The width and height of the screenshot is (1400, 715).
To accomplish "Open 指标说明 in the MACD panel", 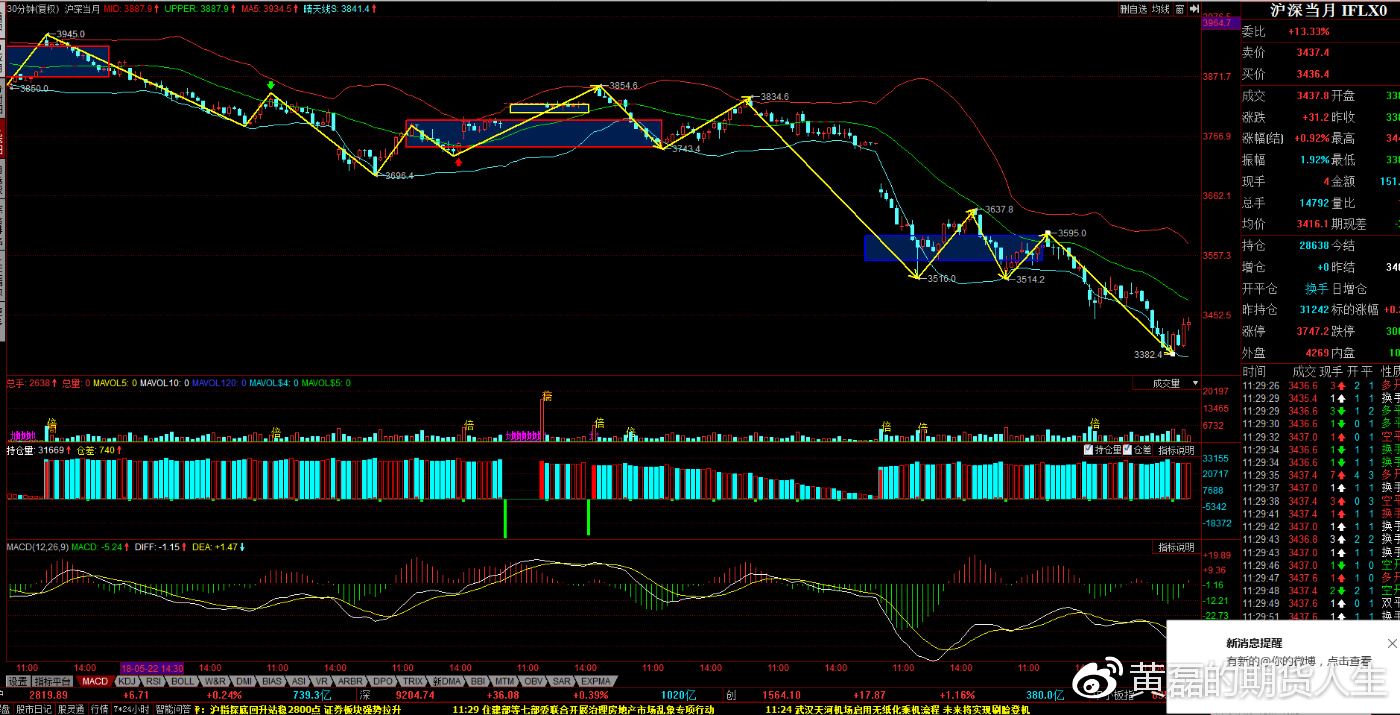I will [x=1177, y=547].
